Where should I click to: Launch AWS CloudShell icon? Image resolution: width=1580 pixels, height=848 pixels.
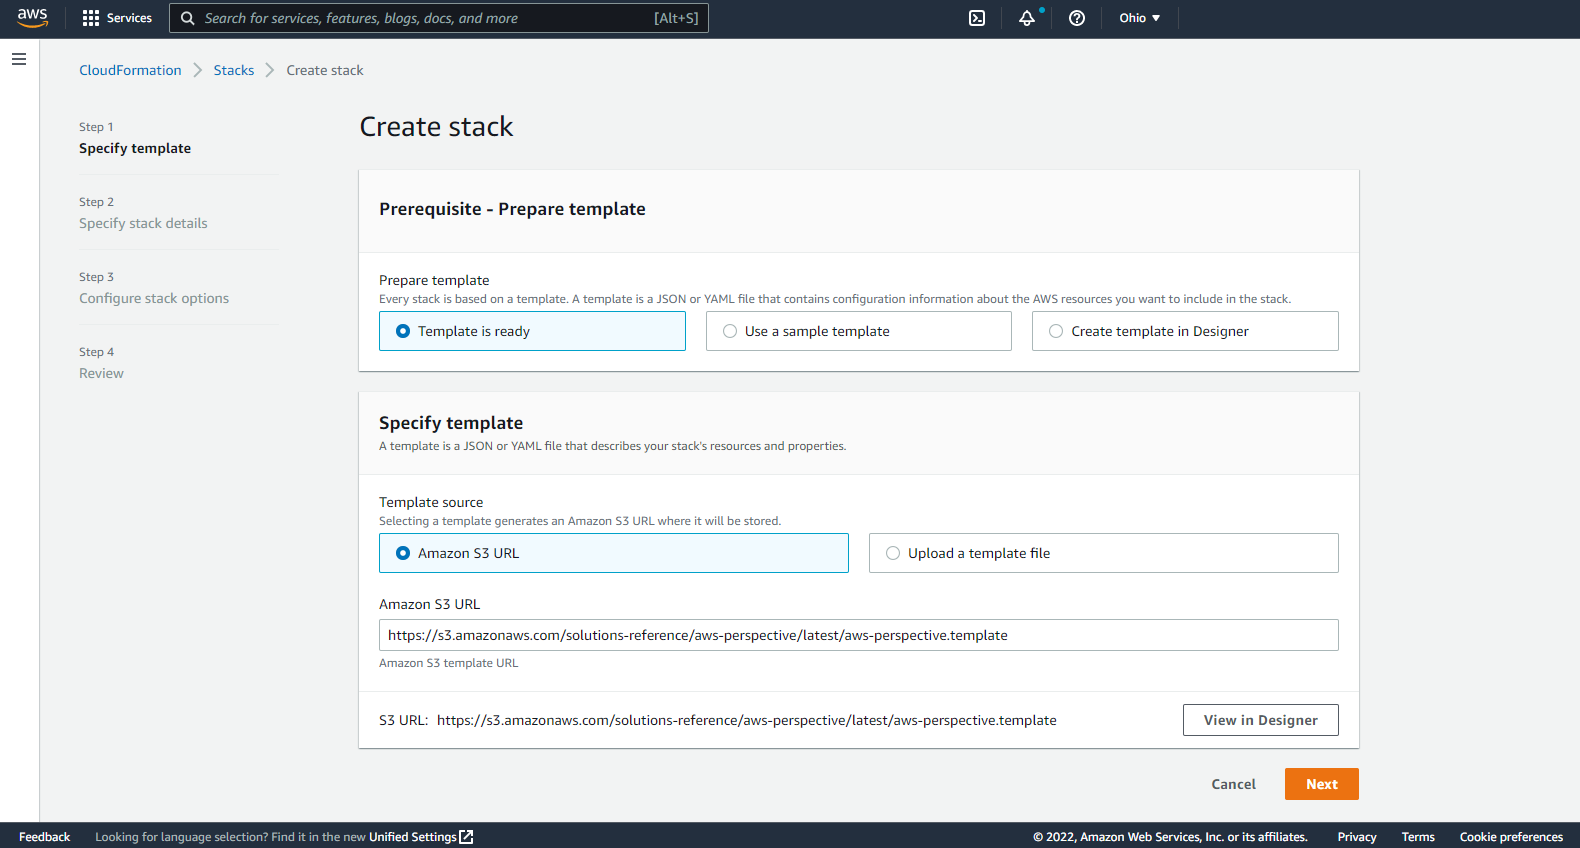pyautogui.click(x=977, y=18)
